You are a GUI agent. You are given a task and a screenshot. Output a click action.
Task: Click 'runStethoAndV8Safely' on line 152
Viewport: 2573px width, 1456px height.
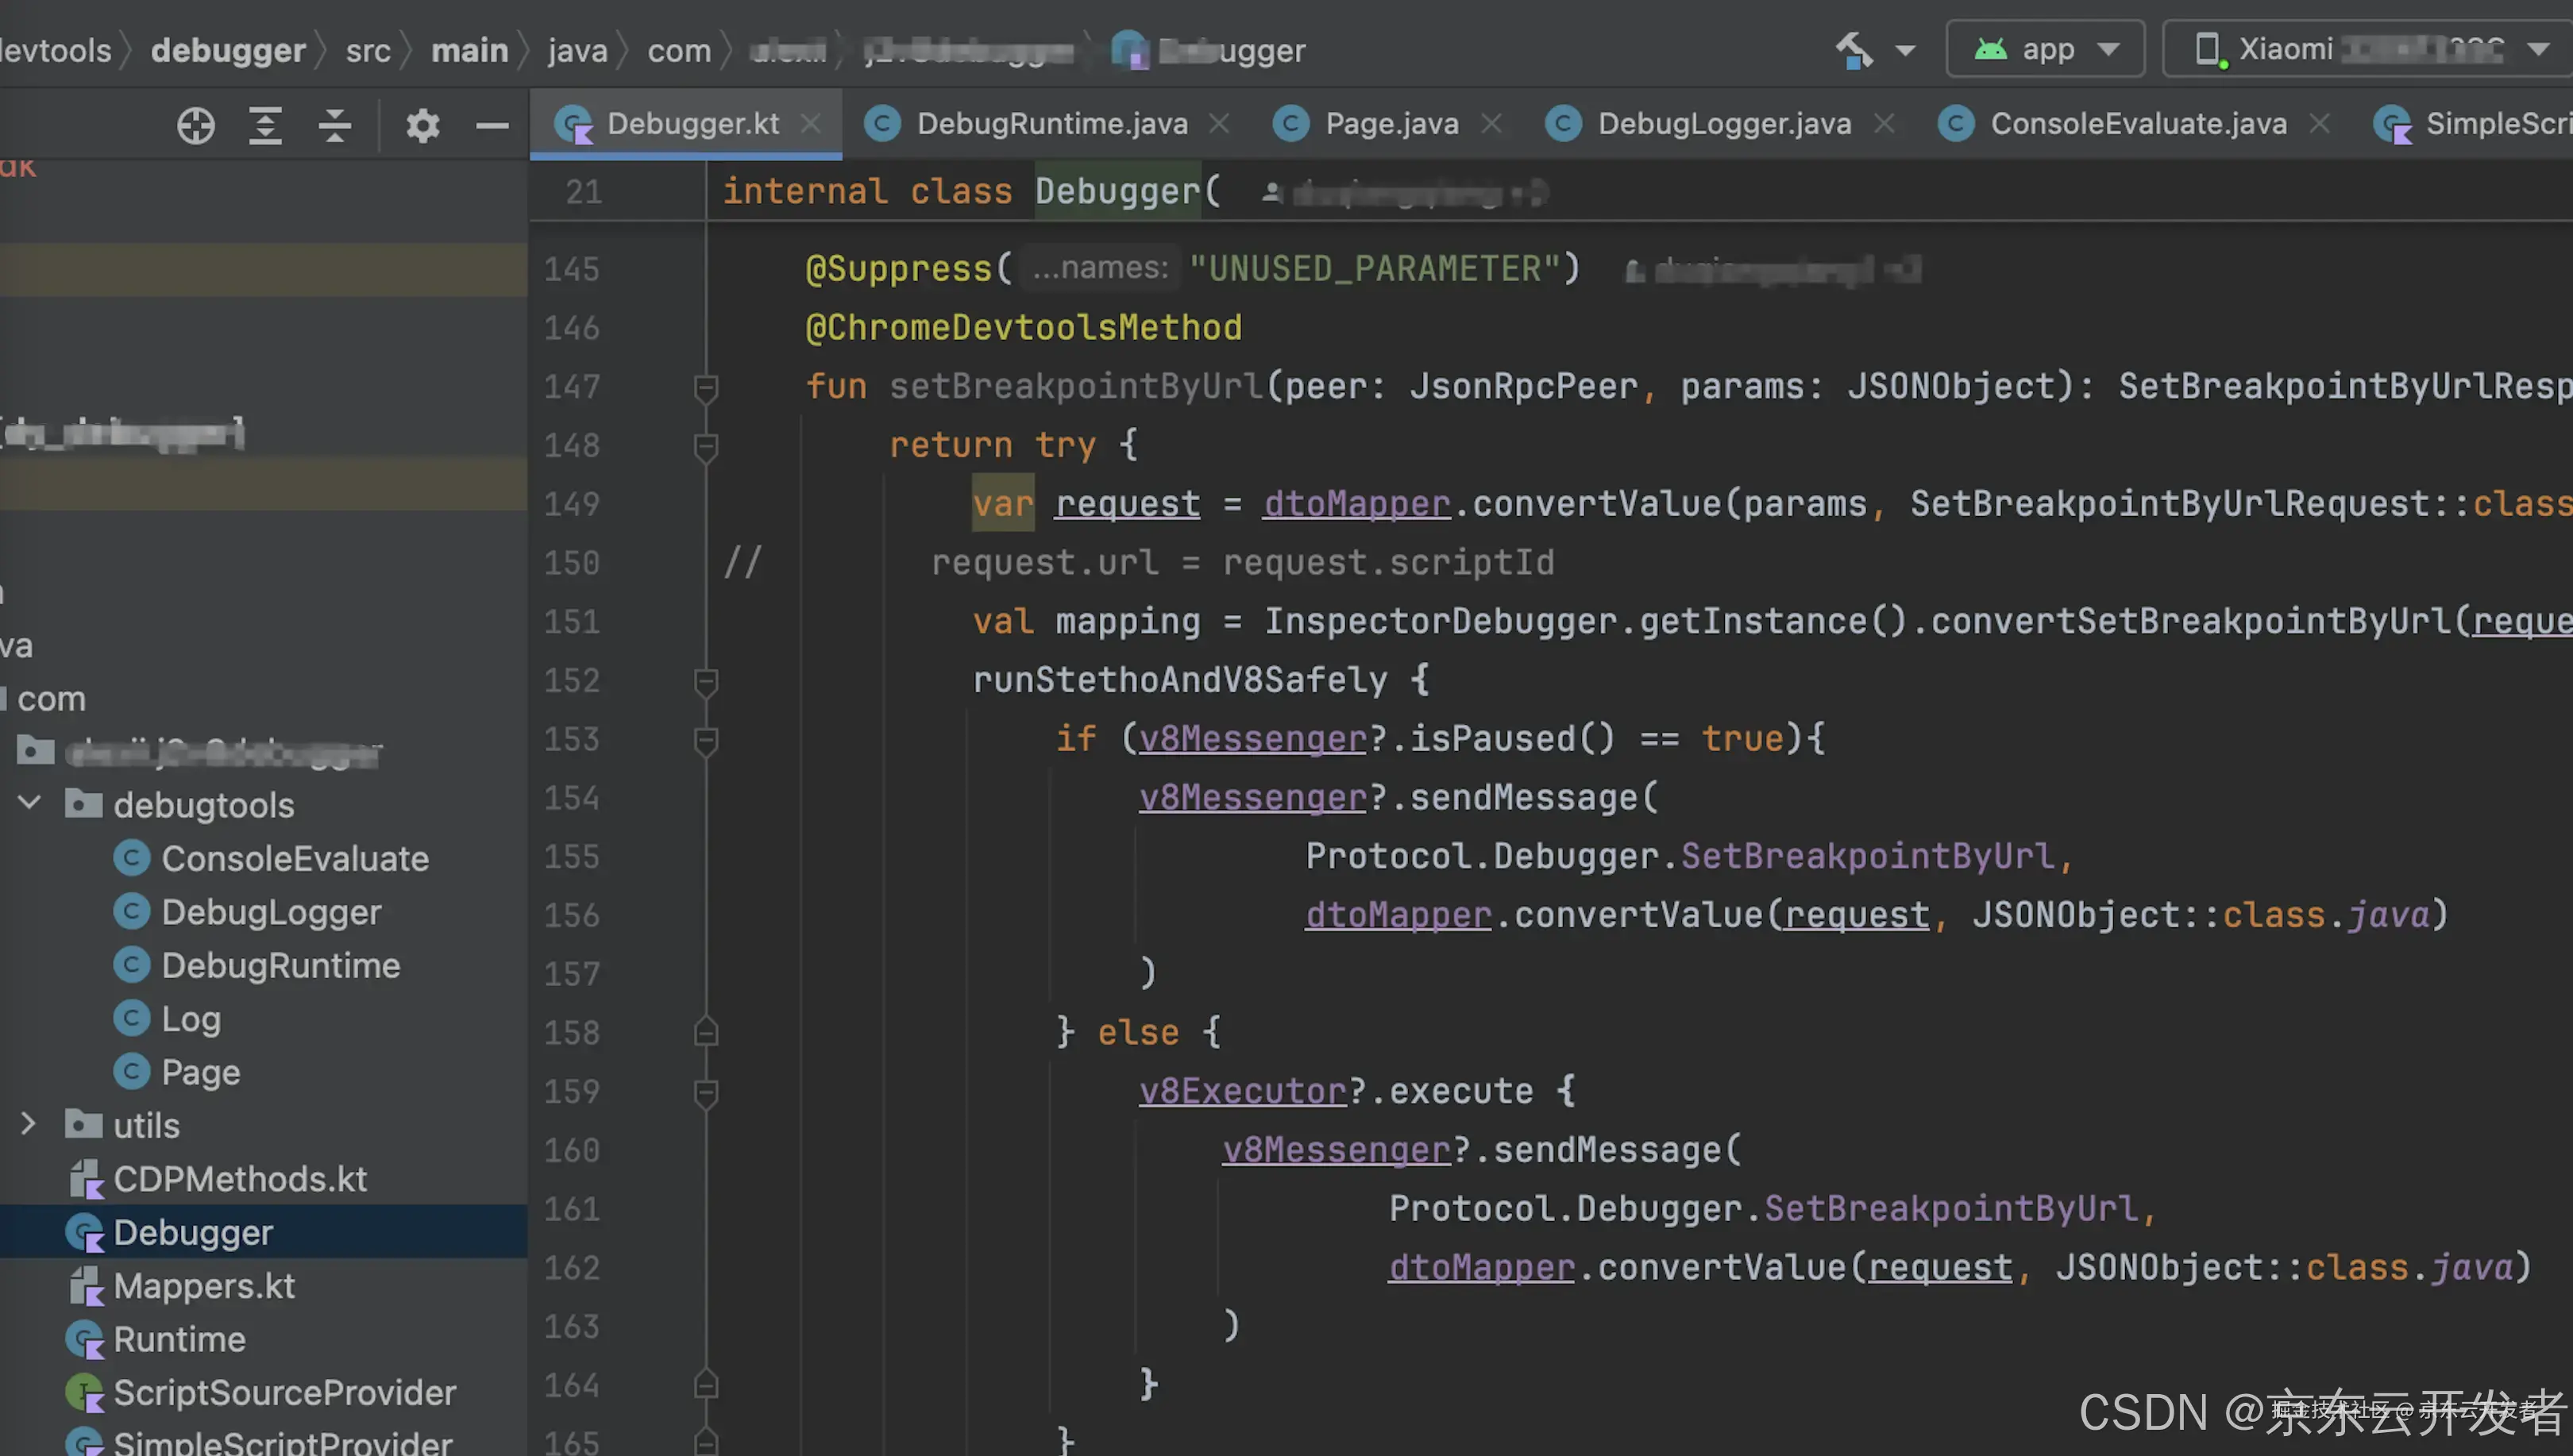pos(1180,680)
